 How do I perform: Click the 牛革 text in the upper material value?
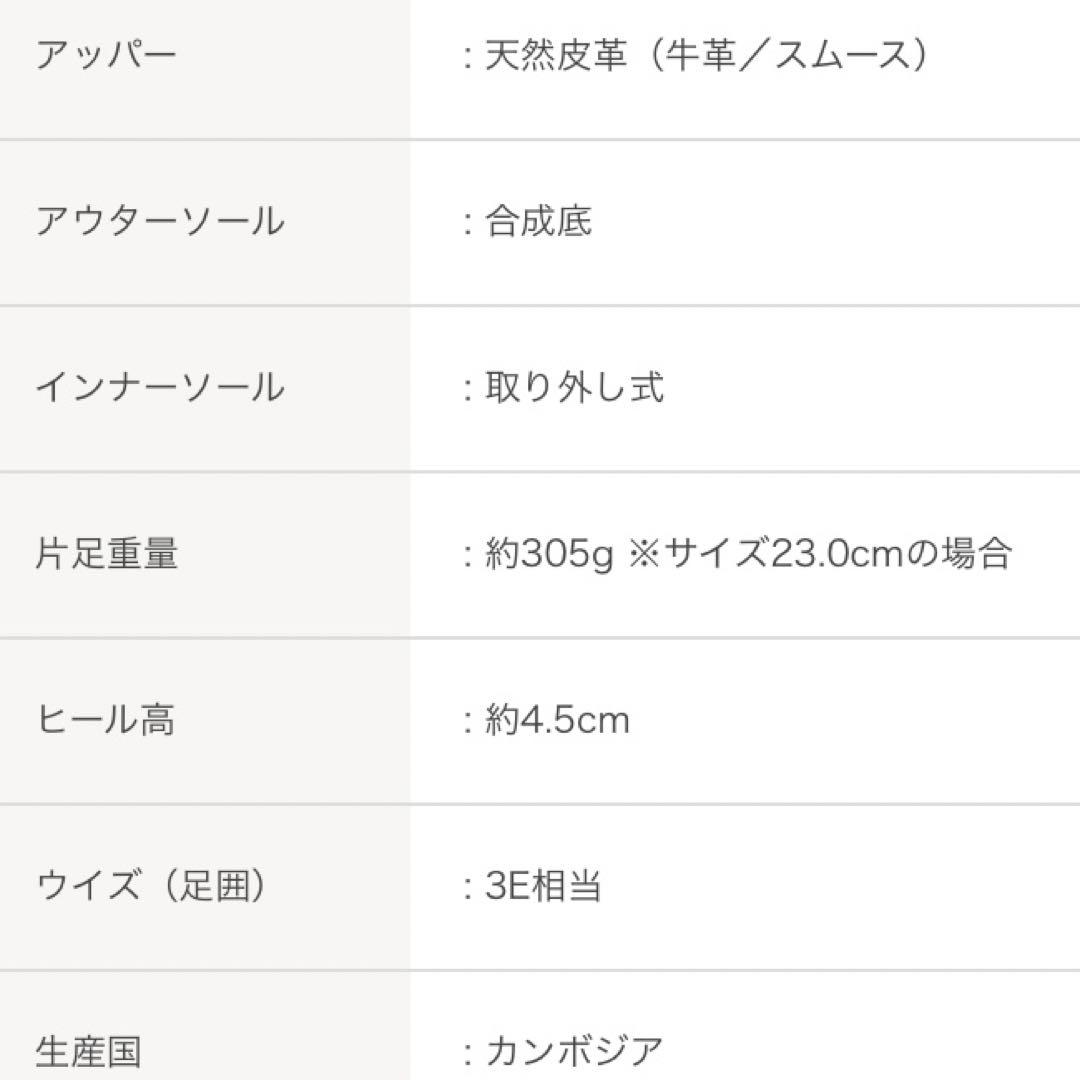[x=701, y=55]
